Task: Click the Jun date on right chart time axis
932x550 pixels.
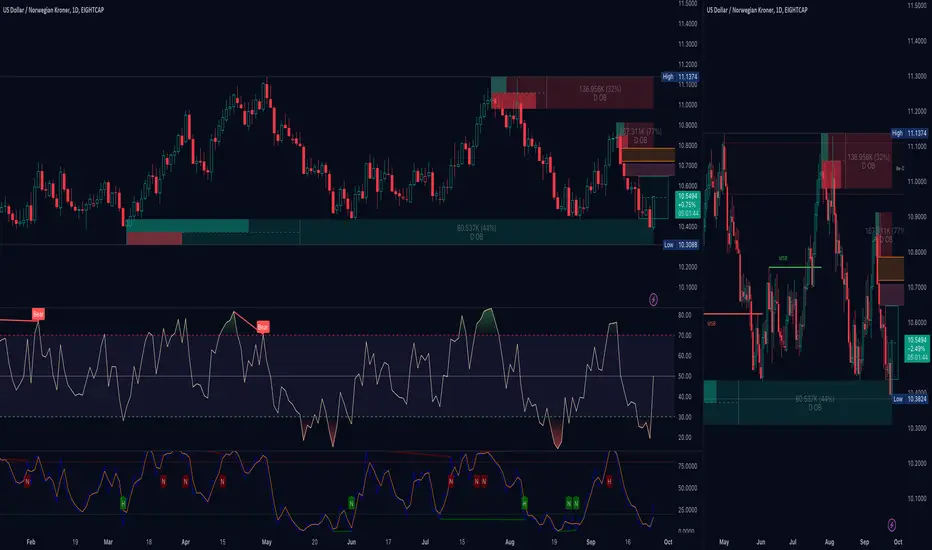Action: click(x=760, y=542)
